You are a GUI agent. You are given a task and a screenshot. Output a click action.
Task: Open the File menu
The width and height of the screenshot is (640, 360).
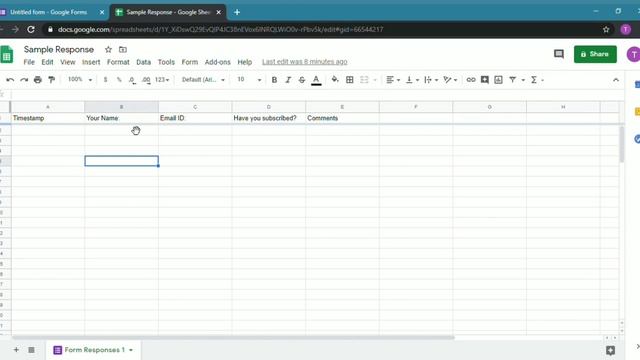pyautogui.click(x=29, y=62)
